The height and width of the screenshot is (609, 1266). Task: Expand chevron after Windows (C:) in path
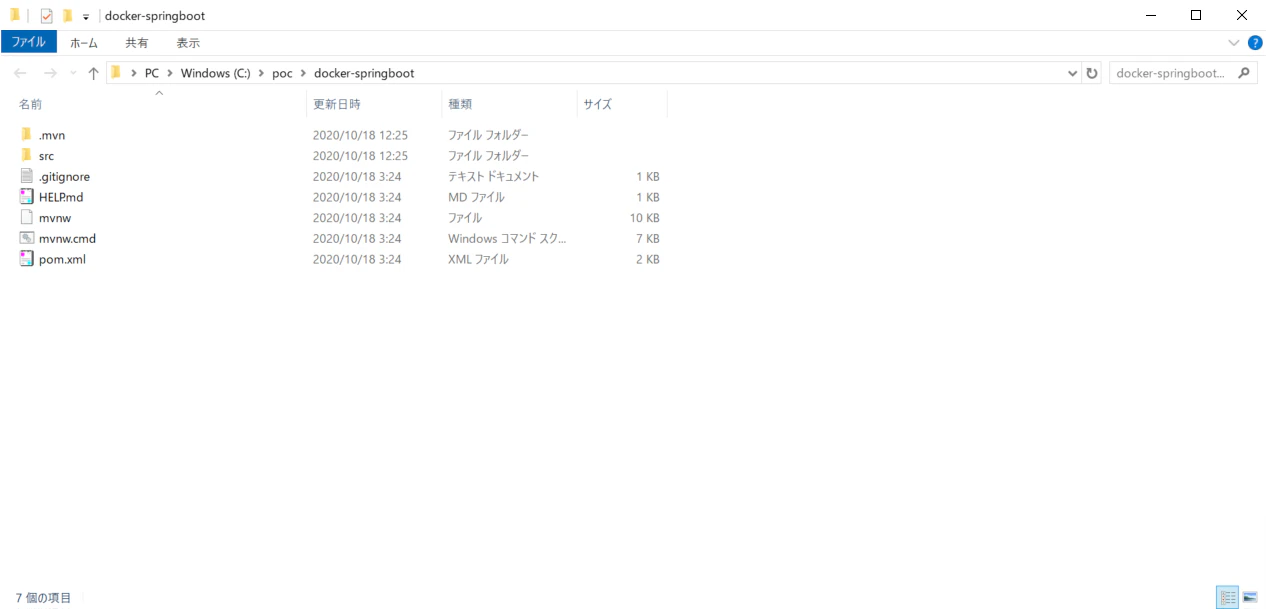click(x=261, y=73)
